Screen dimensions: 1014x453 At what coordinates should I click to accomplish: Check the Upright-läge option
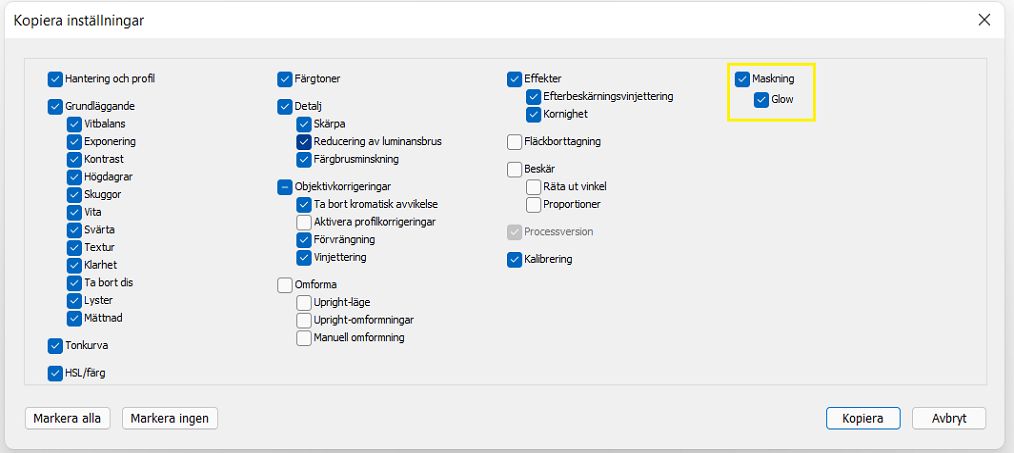(305, 302)
